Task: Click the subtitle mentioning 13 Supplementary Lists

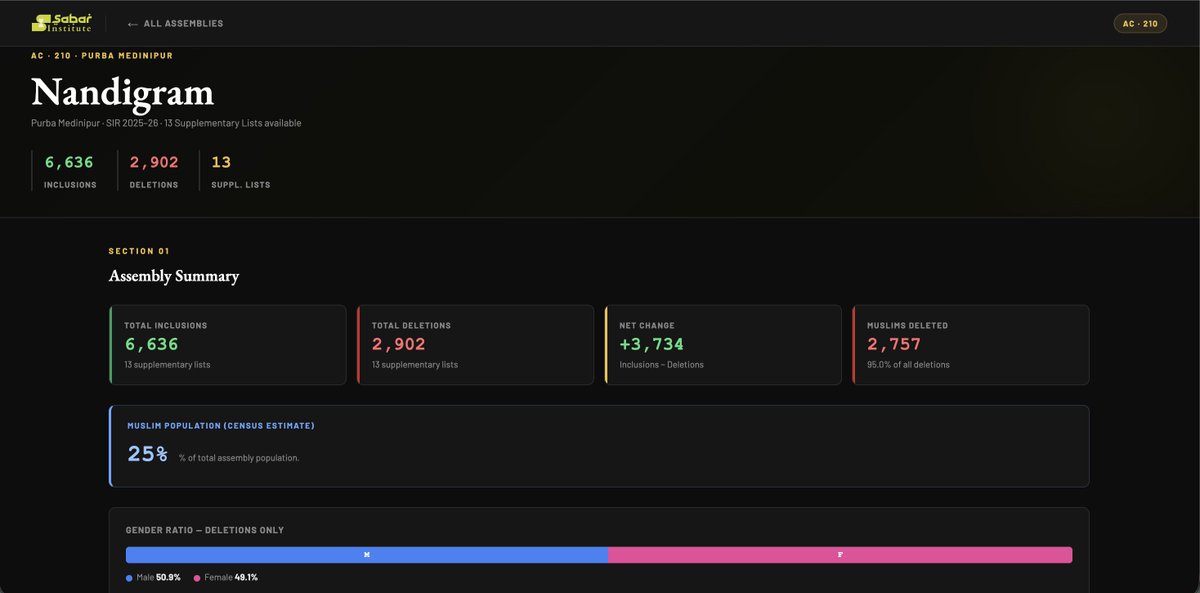Action: (x=166, y=123)
